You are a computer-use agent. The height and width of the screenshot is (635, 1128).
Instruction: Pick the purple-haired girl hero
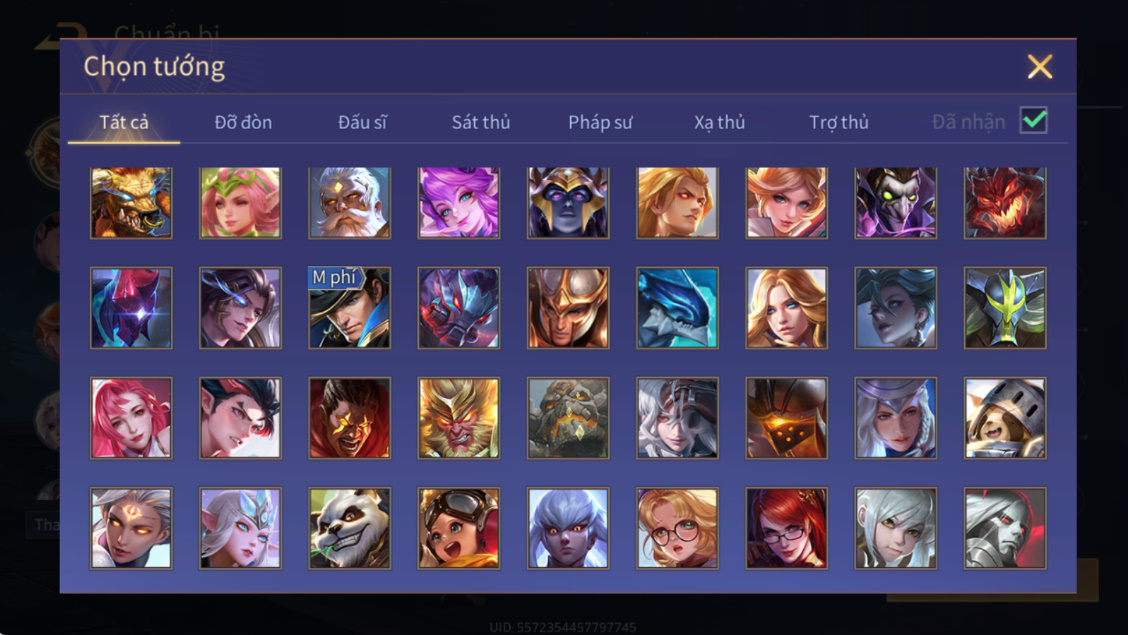(459, 202)
